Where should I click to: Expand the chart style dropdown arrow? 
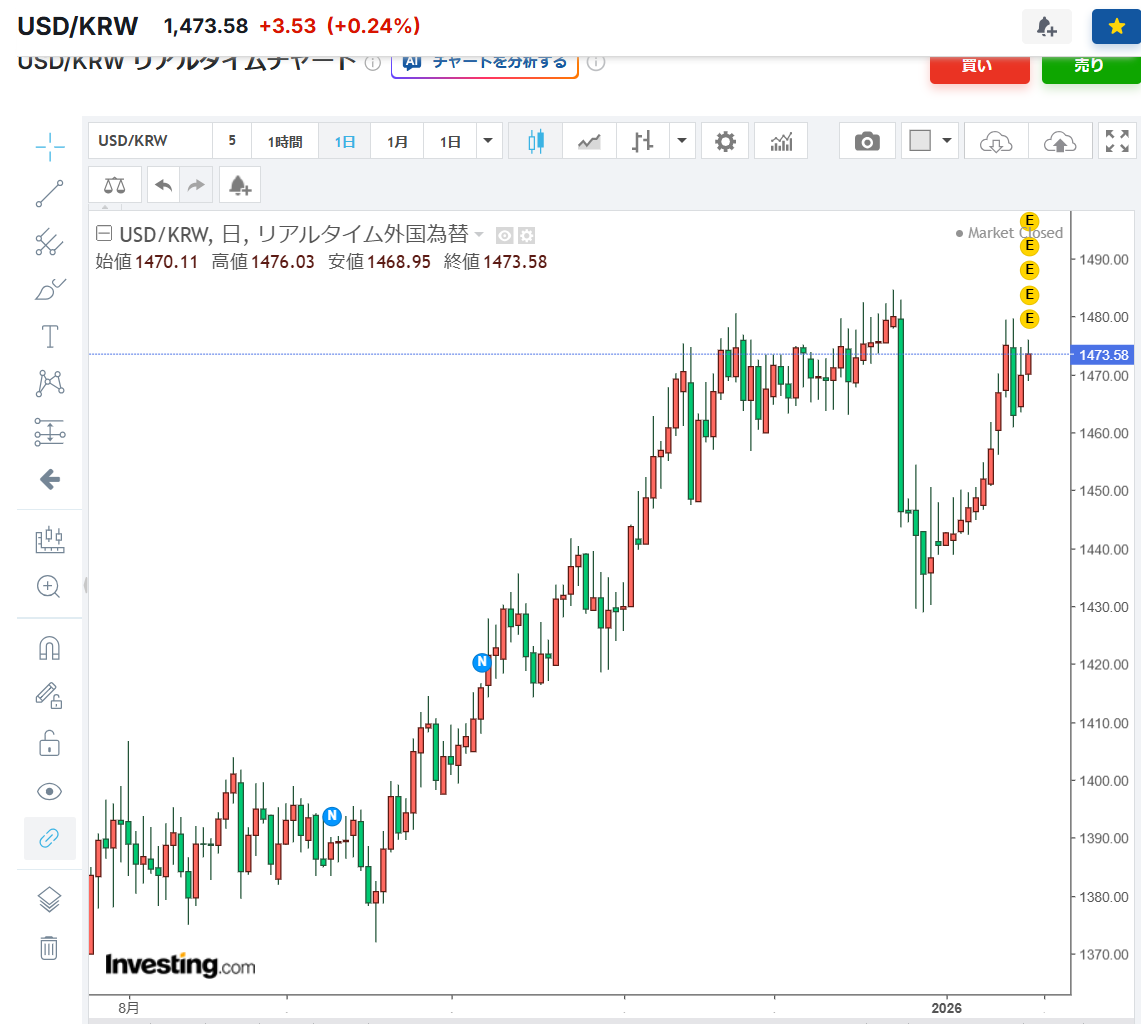682,141
